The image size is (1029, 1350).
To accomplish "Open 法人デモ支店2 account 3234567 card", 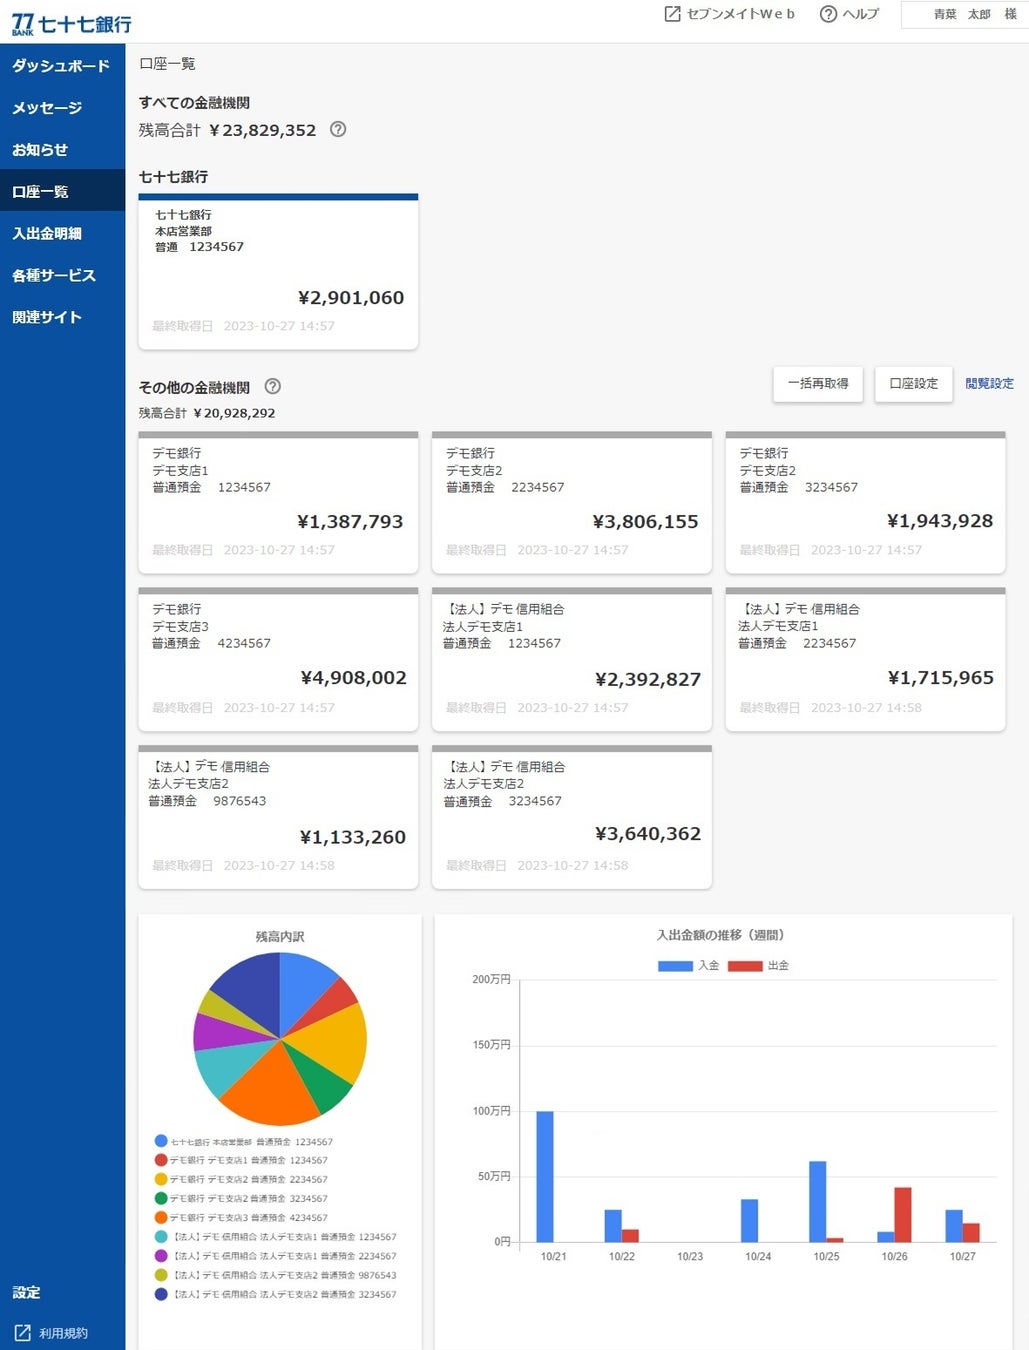I will (x=572, y=817).
